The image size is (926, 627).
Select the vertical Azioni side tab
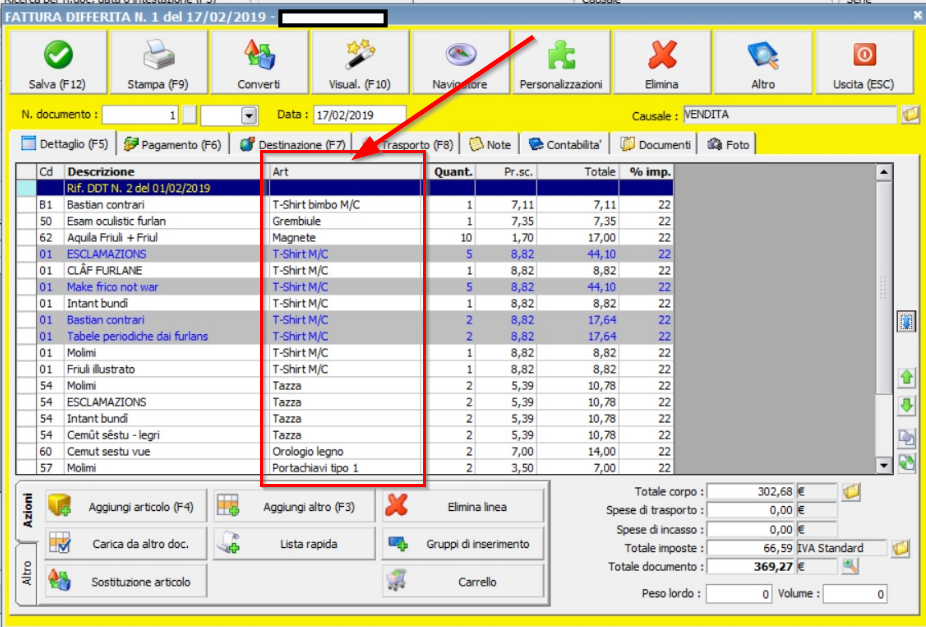tap(27, 511)
